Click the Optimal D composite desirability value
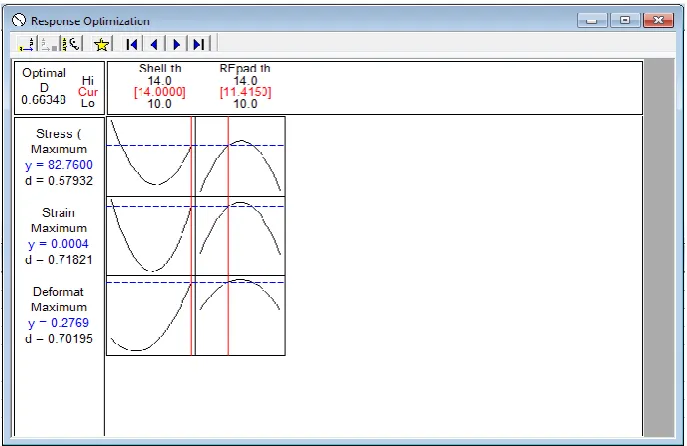Image resolution: width=687 pixels, height=446 pixels. (43, 100)
